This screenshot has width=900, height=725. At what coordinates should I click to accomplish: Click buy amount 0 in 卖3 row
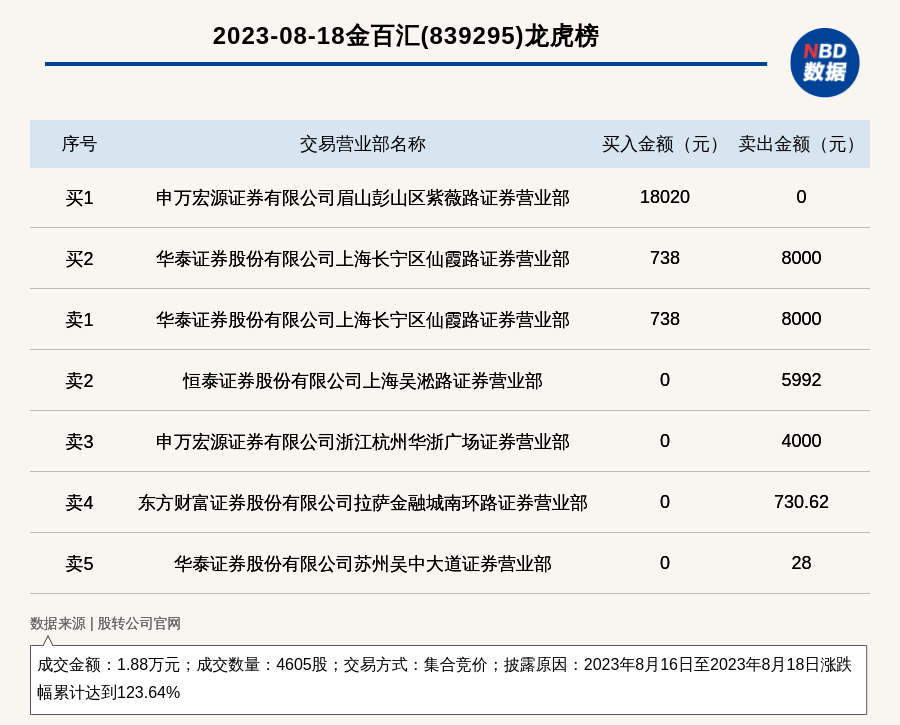665,441
